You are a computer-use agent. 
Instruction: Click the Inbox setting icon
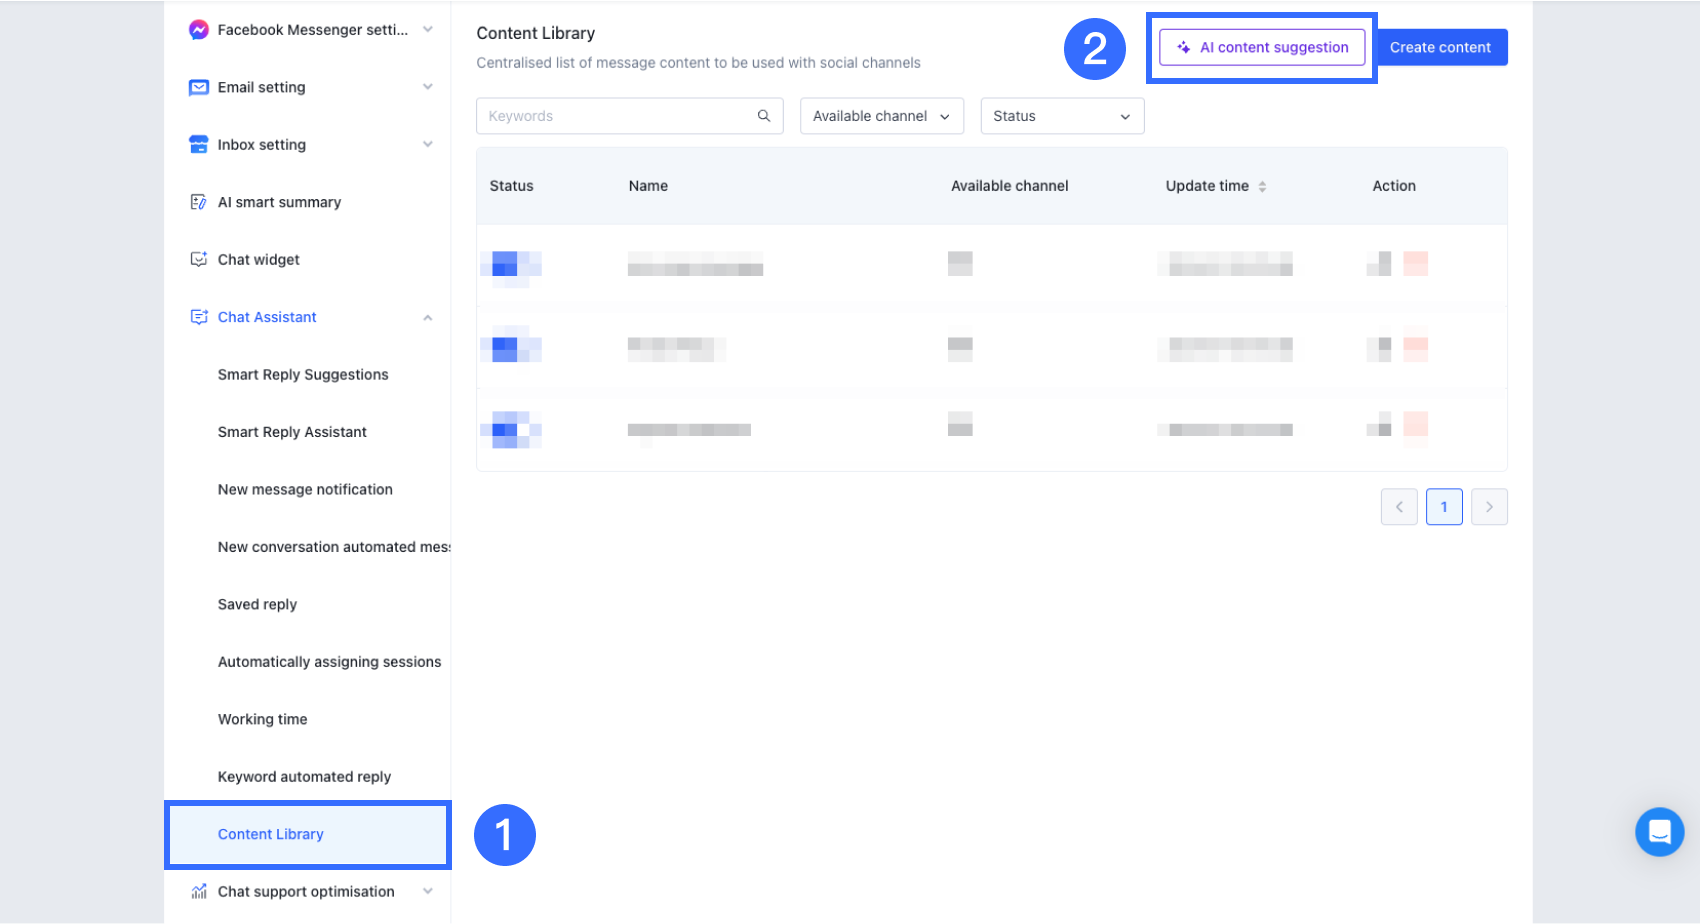(198, 145)
